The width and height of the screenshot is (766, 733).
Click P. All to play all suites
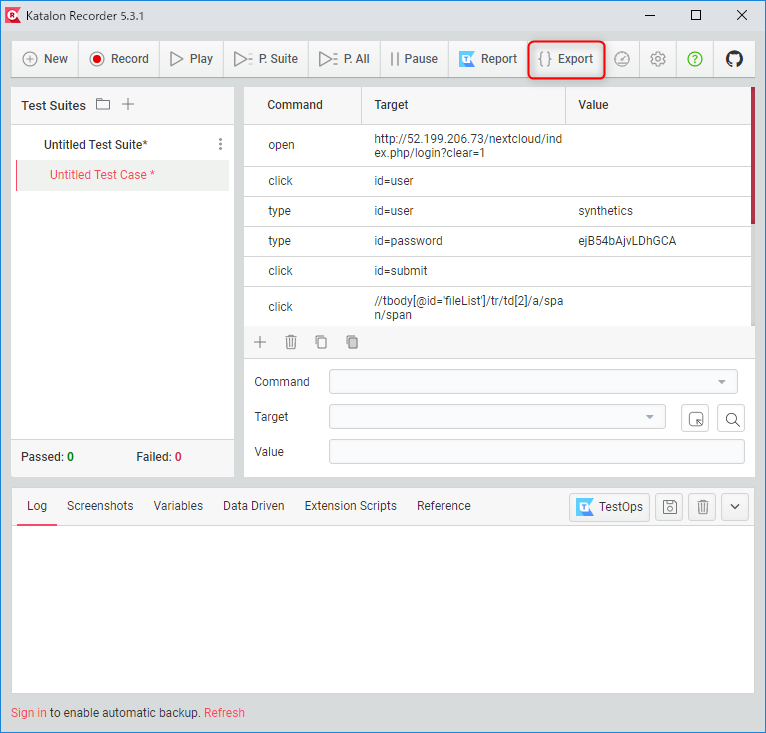coord(344,59)
